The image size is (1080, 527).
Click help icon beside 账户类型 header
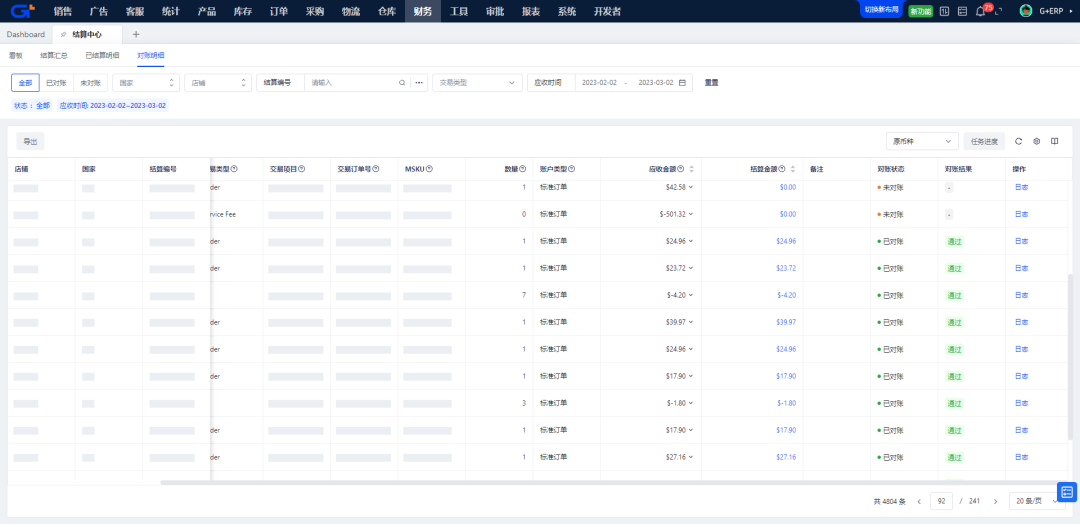click(572, 169)
